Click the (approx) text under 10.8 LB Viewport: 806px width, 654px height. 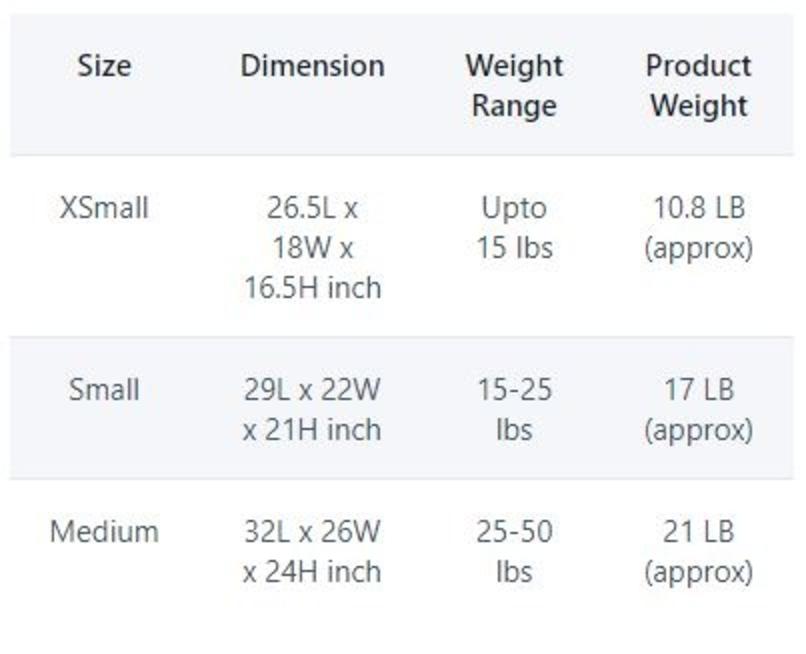point(698,248)
